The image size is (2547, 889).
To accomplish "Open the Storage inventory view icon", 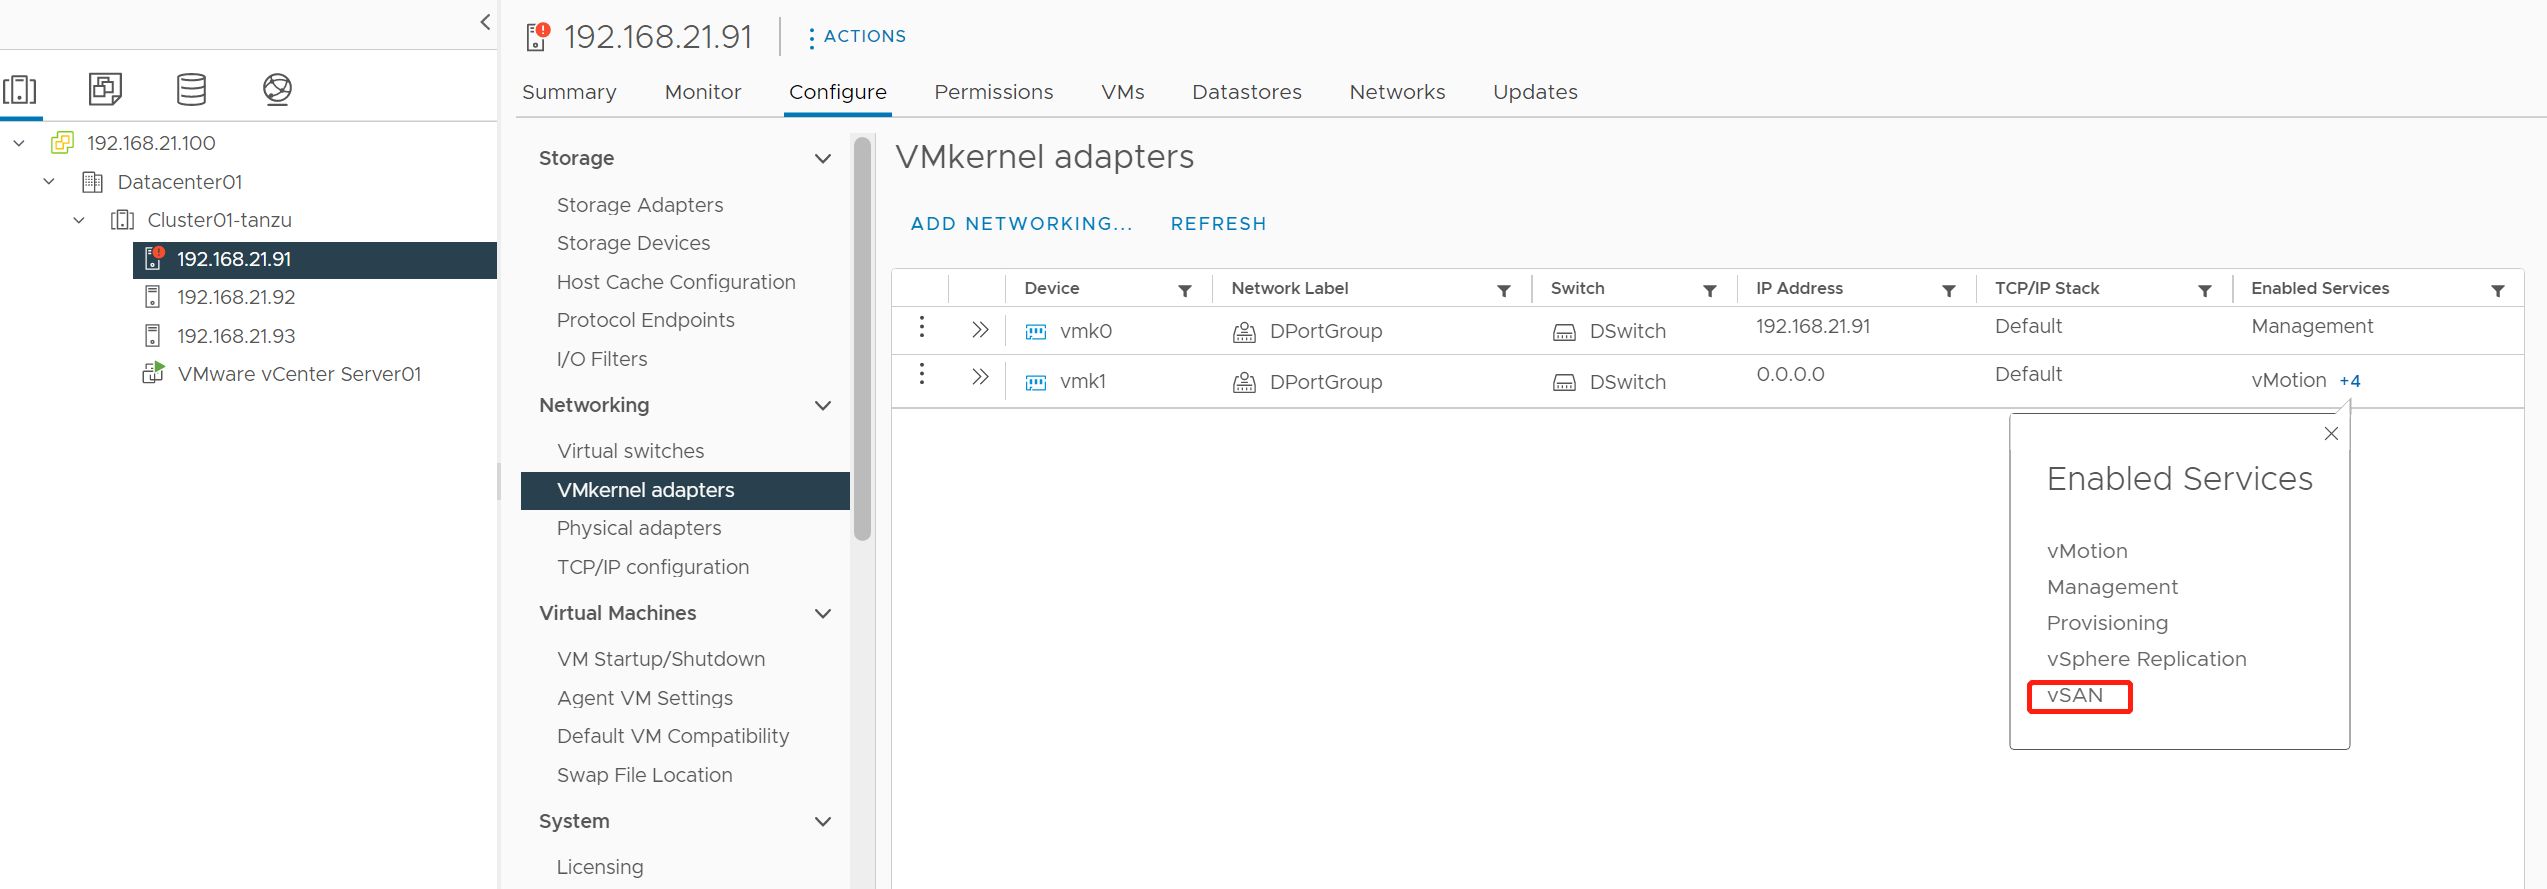I will pyautogui.click(x=191, y=89).
